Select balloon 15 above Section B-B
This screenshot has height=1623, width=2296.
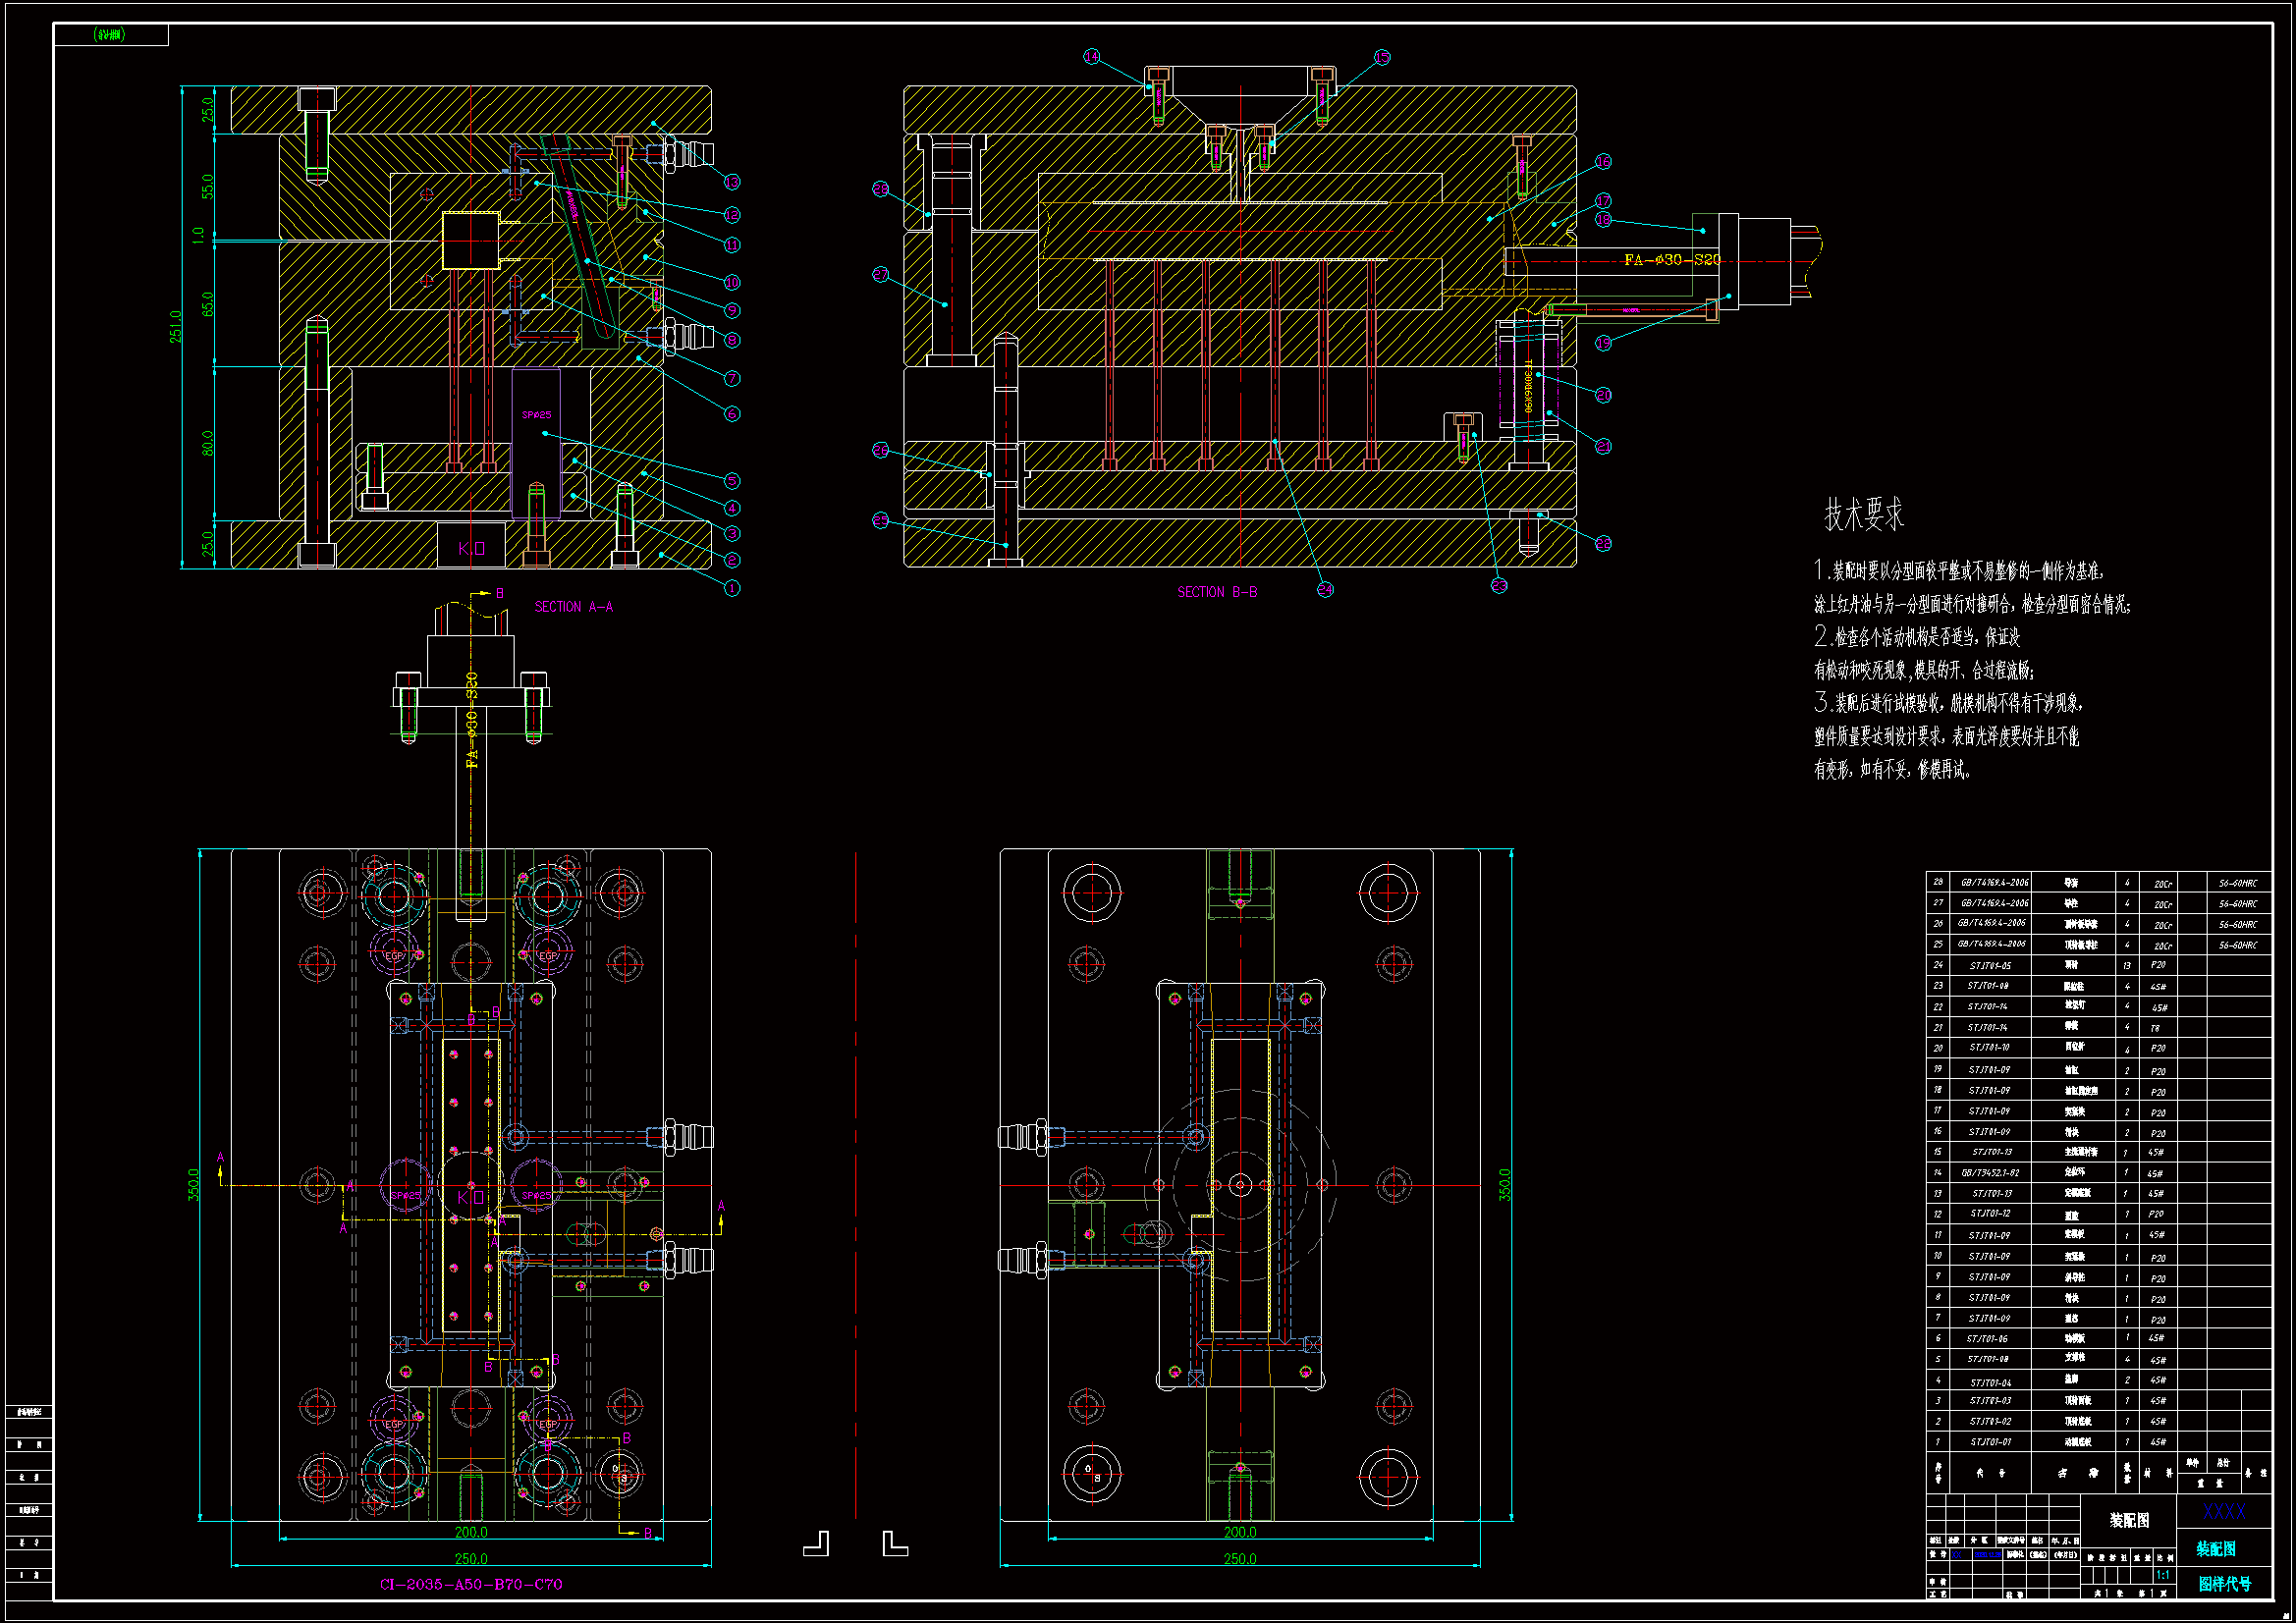(x=1382, y=58)
